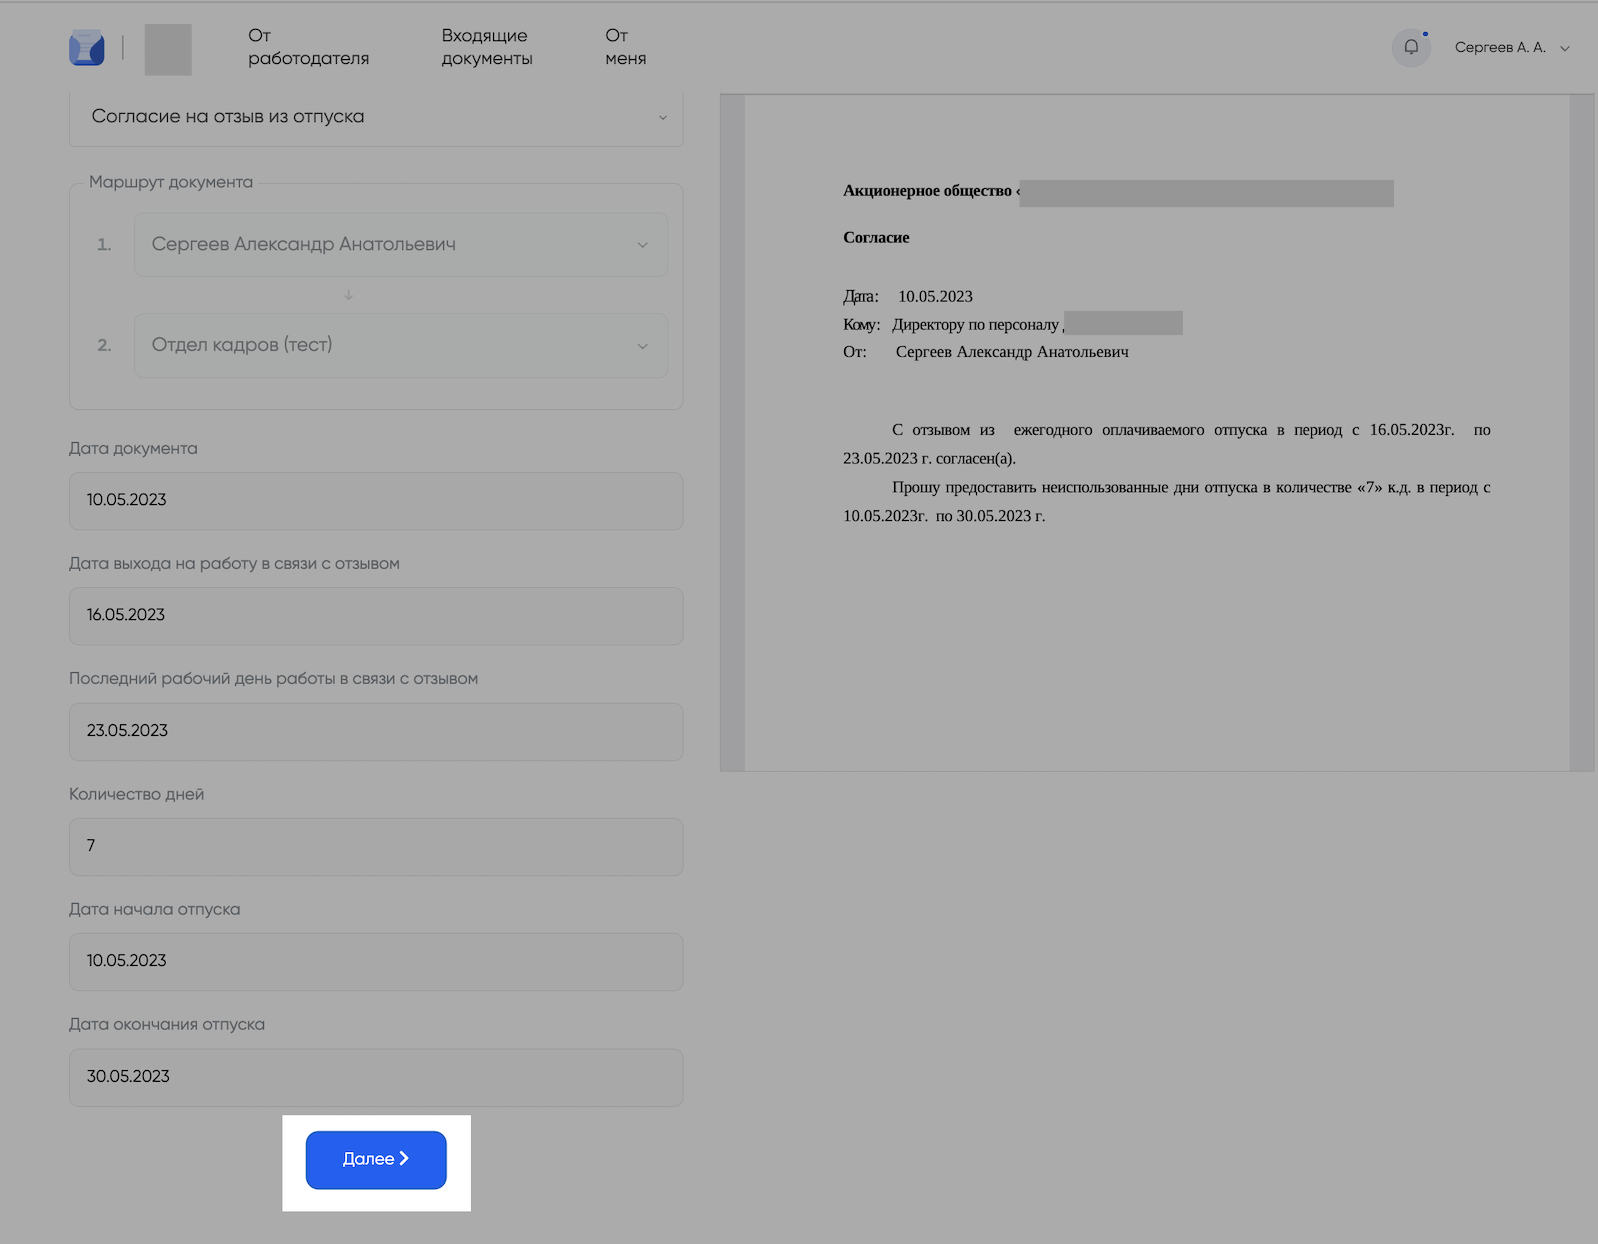This screenshot has height=1244, width=1598.
Task: Click the 'Дата окончания отпуска' field
Action: click(x=375, y=1077)
